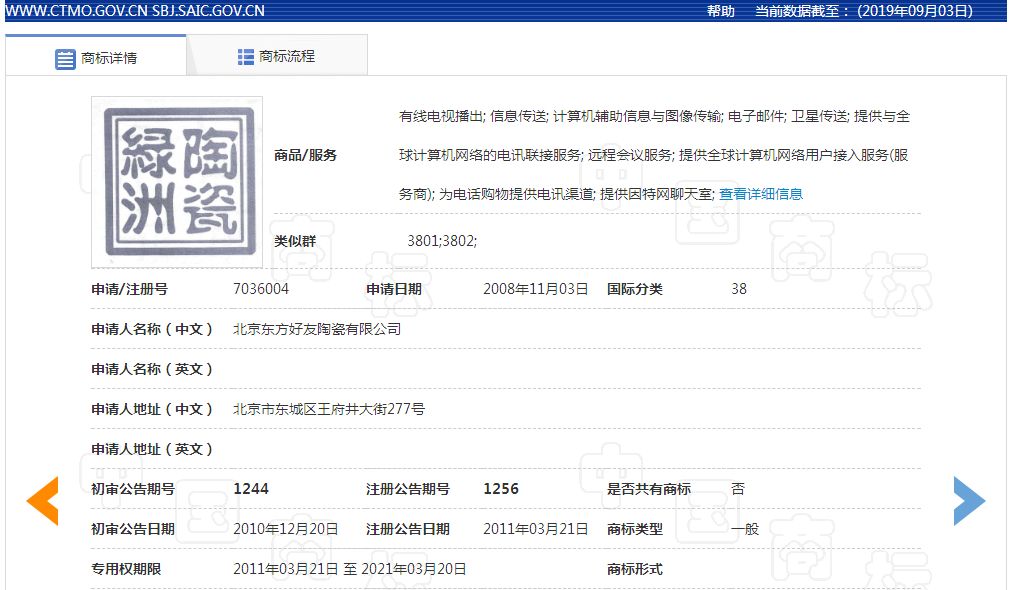Screen dimensions: 1014x590
Task: Click the blue next arrow
Action: [969, 500]
